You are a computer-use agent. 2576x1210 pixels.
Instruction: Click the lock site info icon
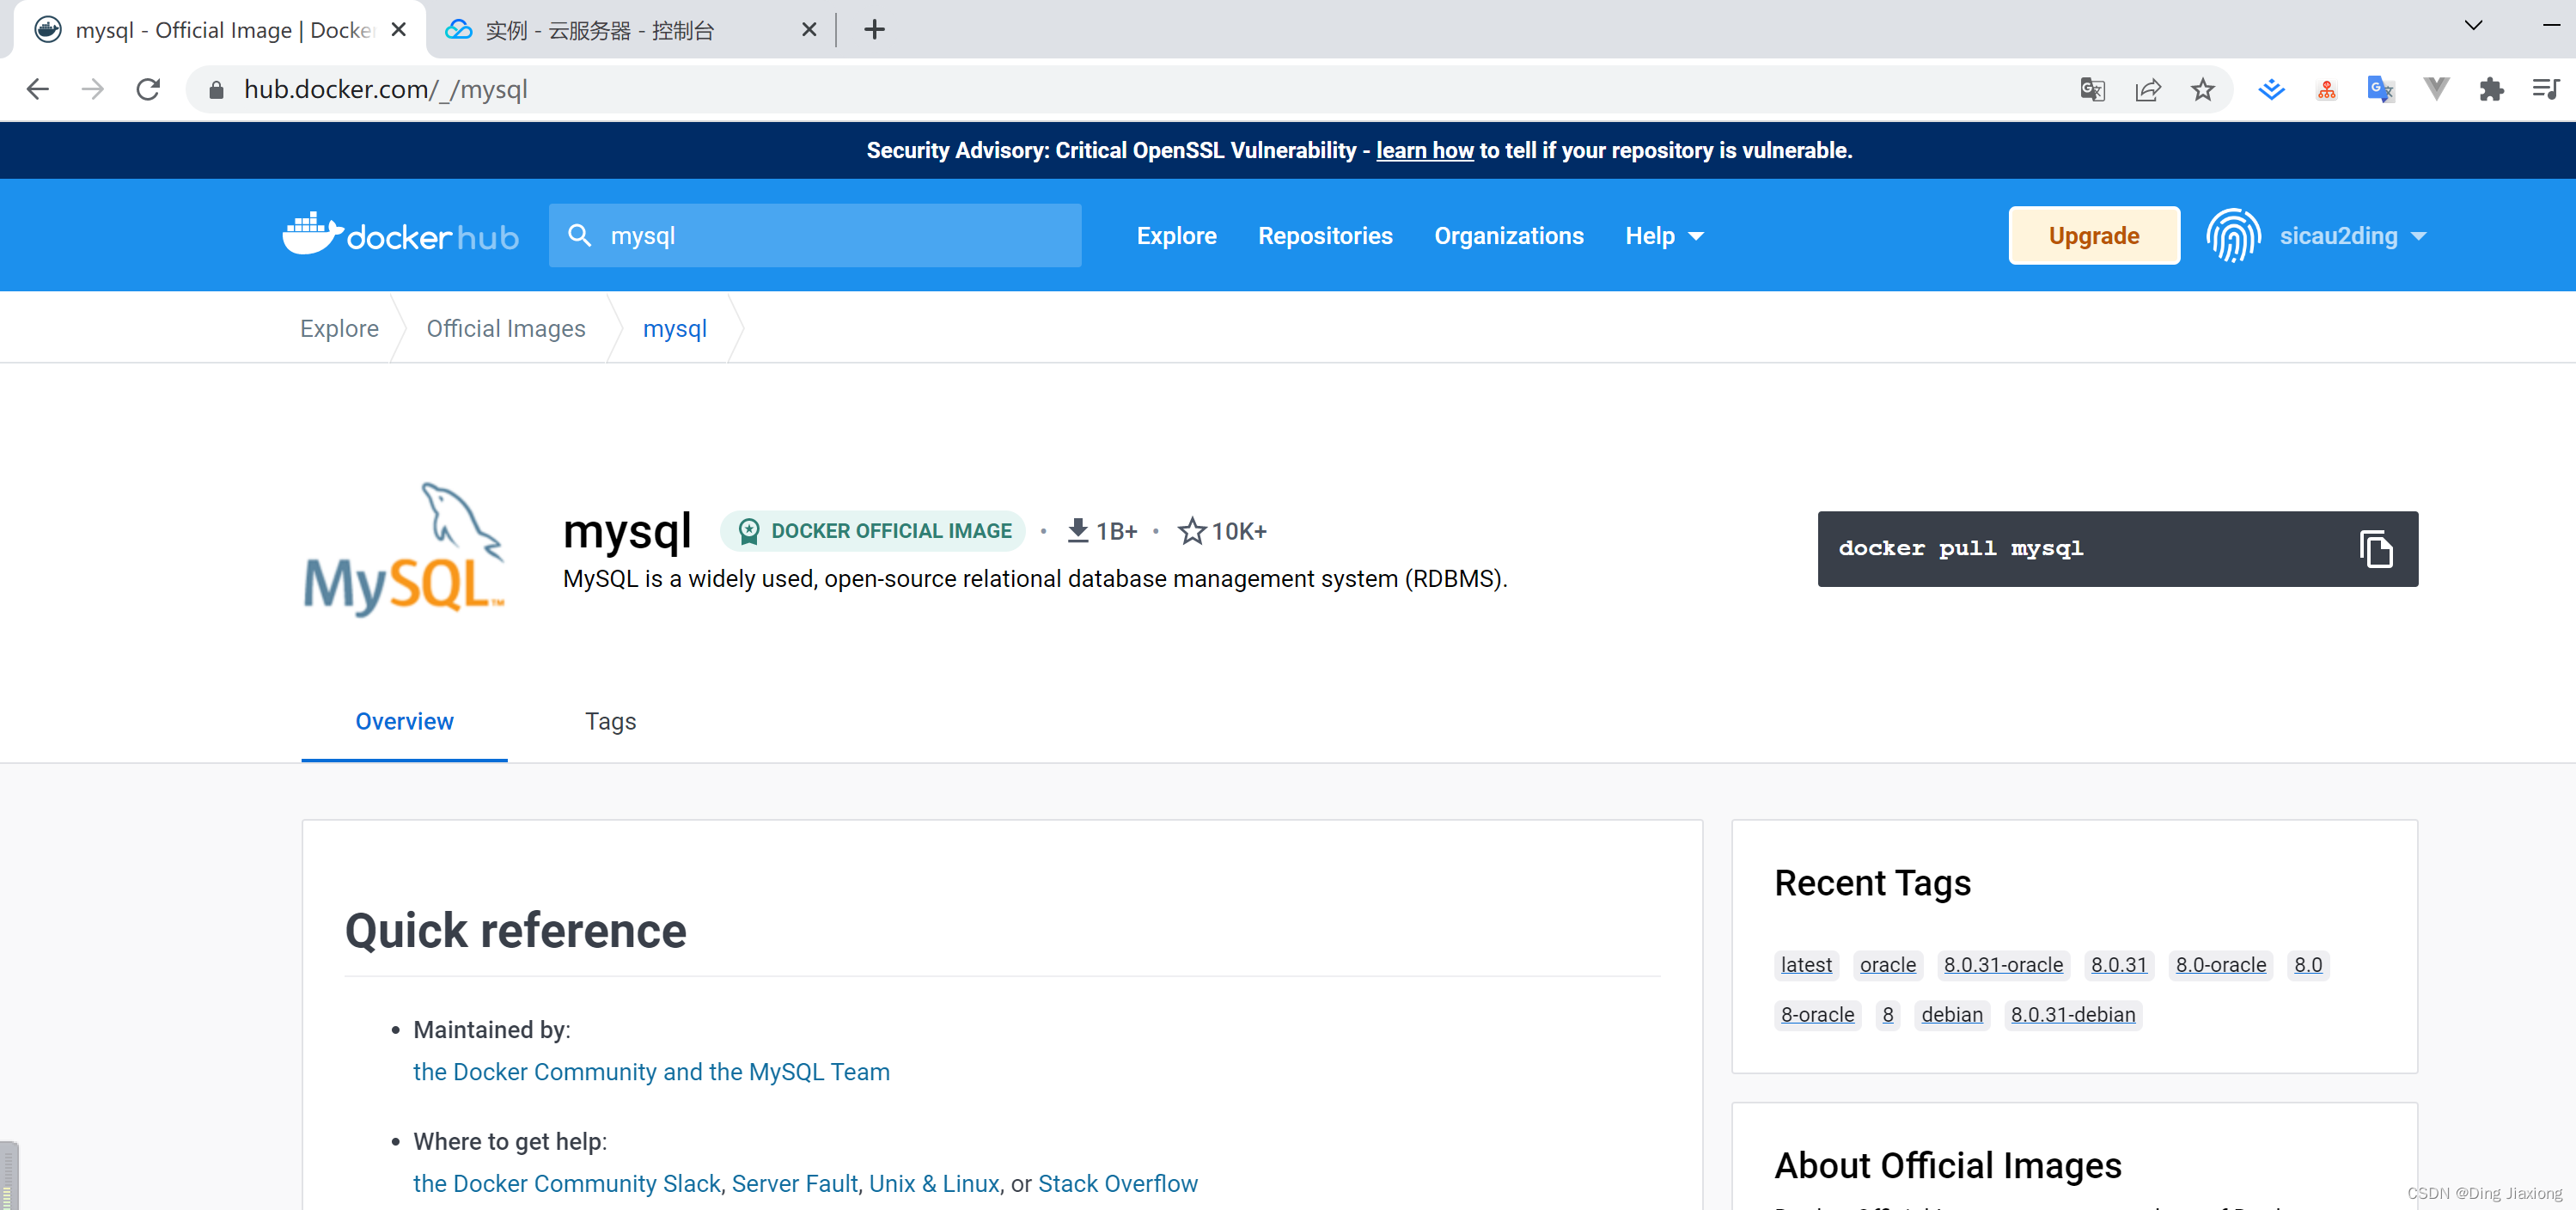(216, 90)
